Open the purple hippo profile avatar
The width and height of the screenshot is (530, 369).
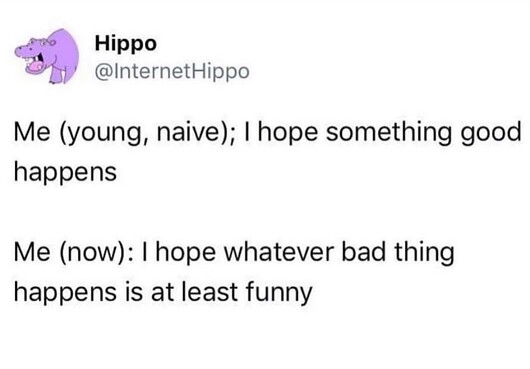point(47,56)
